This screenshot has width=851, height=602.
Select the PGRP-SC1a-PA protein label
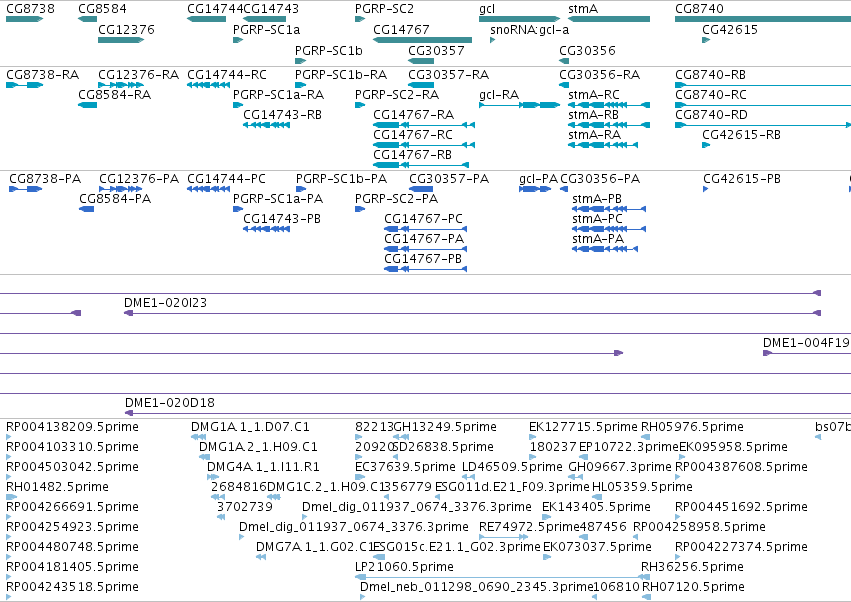(x=278, y=199)
